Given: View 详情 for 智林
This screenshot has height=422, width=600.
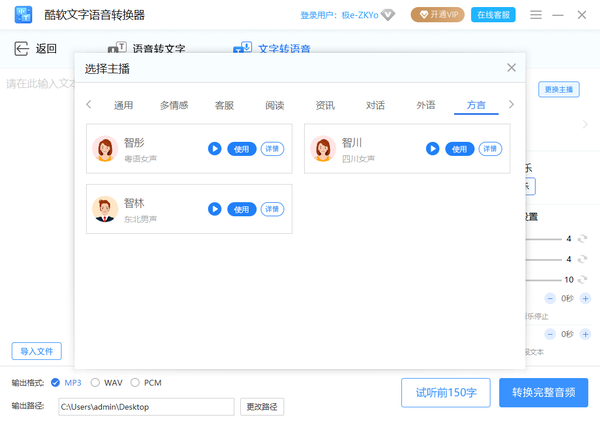Looking at the screenshot, I should pos(272,209).
